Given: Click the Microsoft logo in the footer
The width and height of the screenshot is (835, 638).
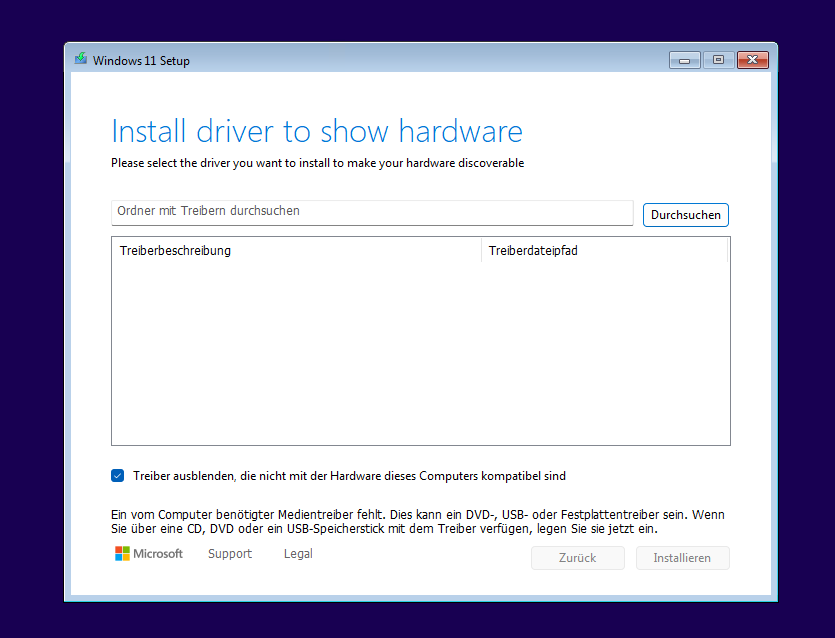Looking at the screenshot, I should point(149,554).
